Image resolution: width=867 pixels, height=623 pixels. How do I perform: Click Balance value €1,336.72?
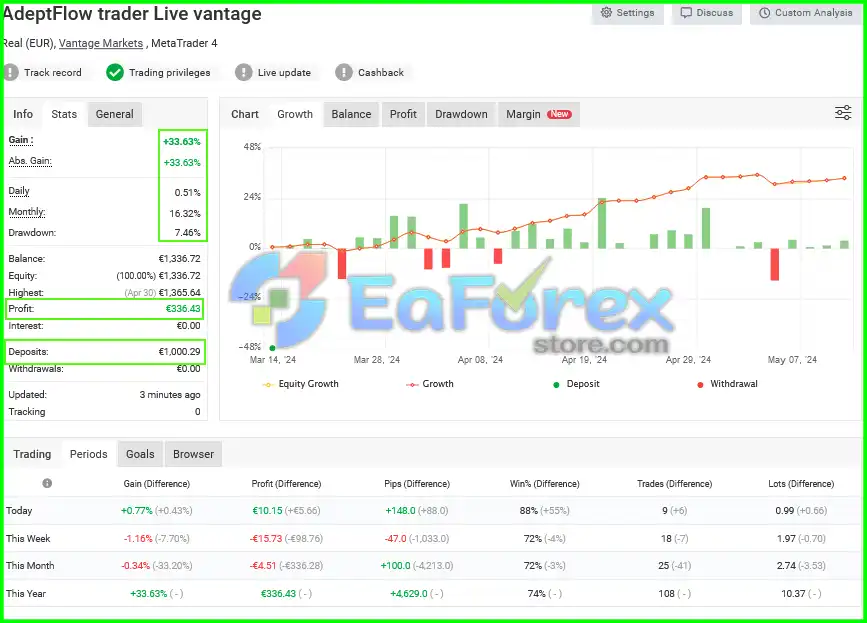click(180, 259)
